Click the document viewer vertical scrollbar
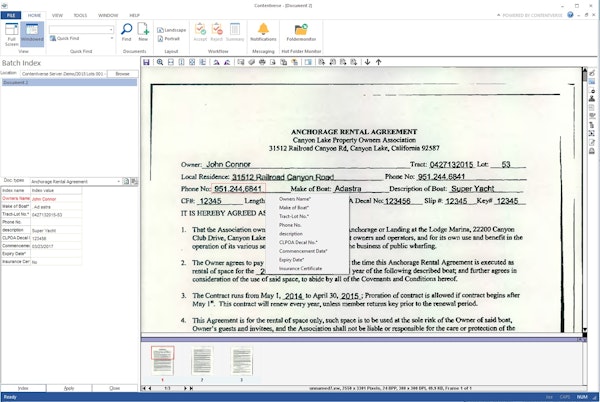This screenshot has width=600, height=402. point(584,199)
